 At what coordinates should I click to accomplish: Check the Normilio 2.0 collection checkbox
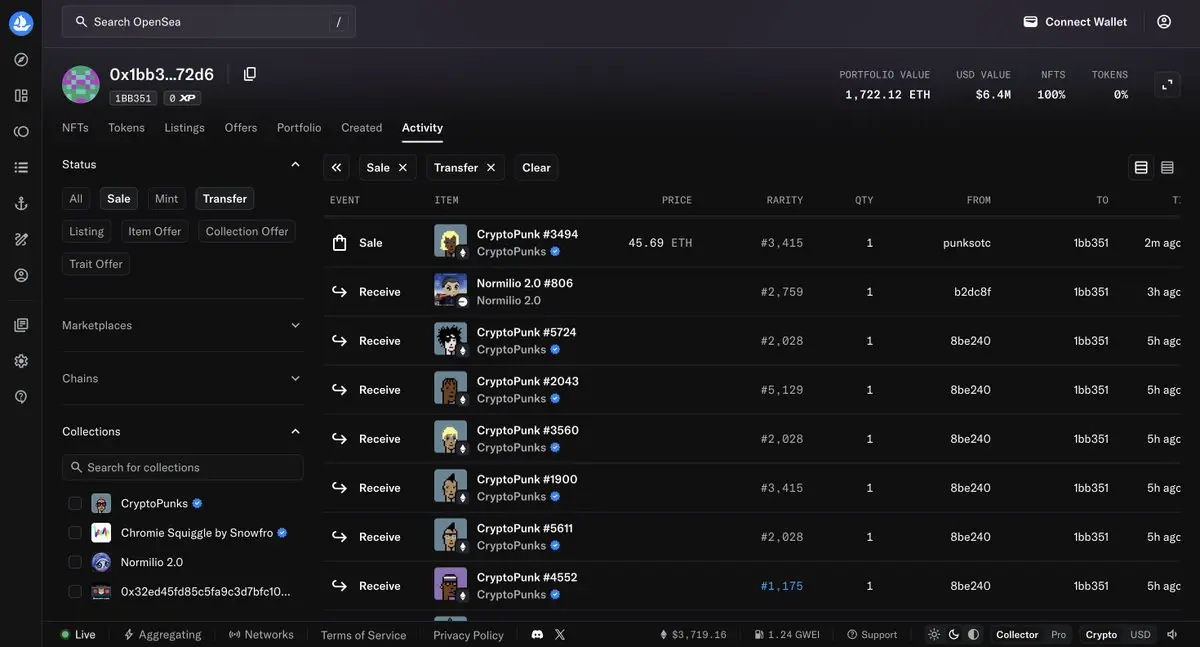[x=75, y=562]
